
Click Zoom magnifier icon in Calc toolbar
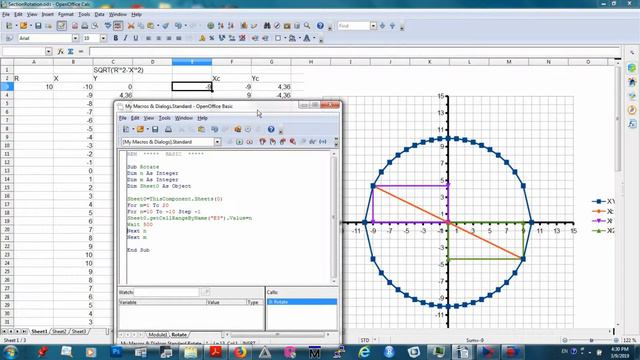pyautogui.click(x=307, y=26)
